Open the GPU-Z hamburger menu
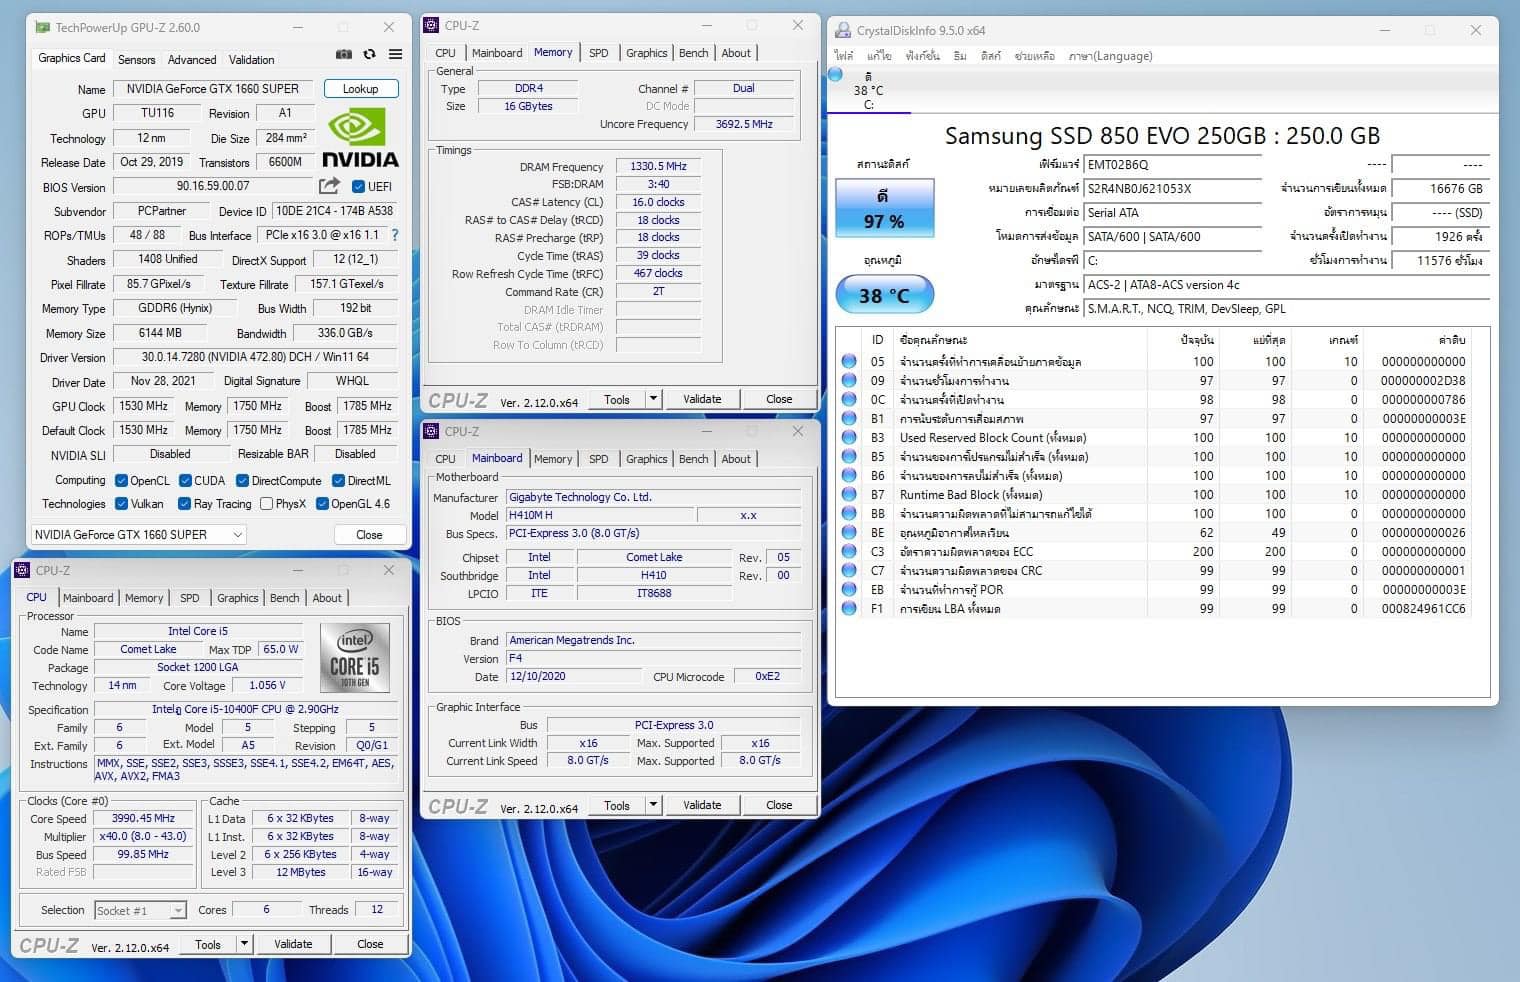 point(396,54)
